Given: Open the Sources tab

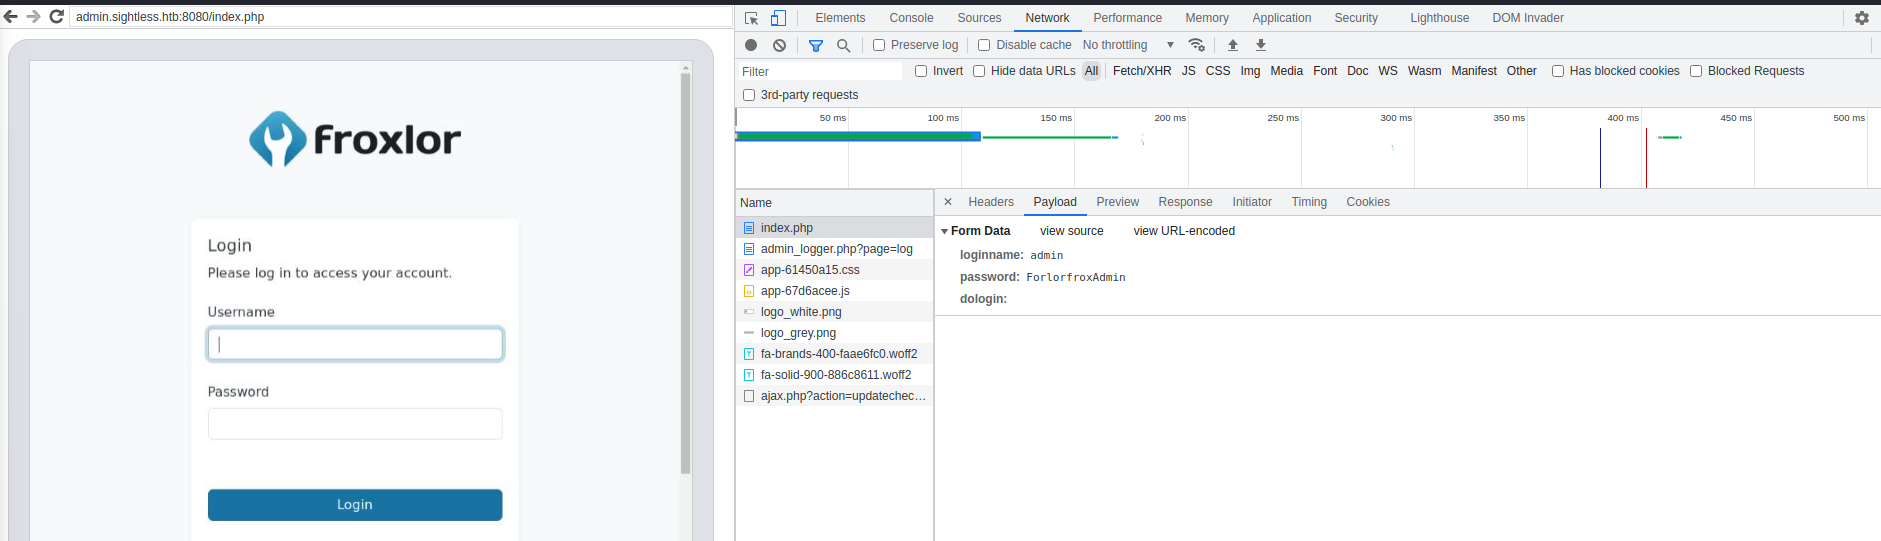Looking at the screenshot, I should [979, 18].
